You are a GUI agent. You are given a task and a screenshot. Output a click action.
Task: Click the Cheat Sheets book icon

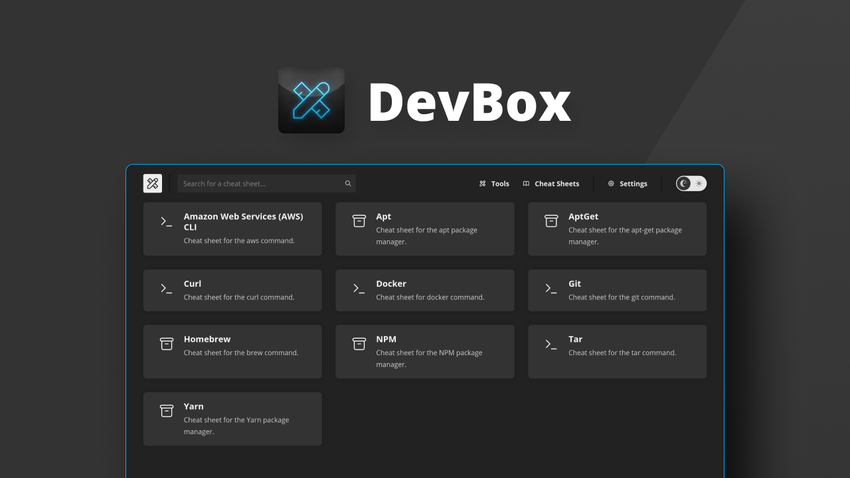(x=526, y=184)
